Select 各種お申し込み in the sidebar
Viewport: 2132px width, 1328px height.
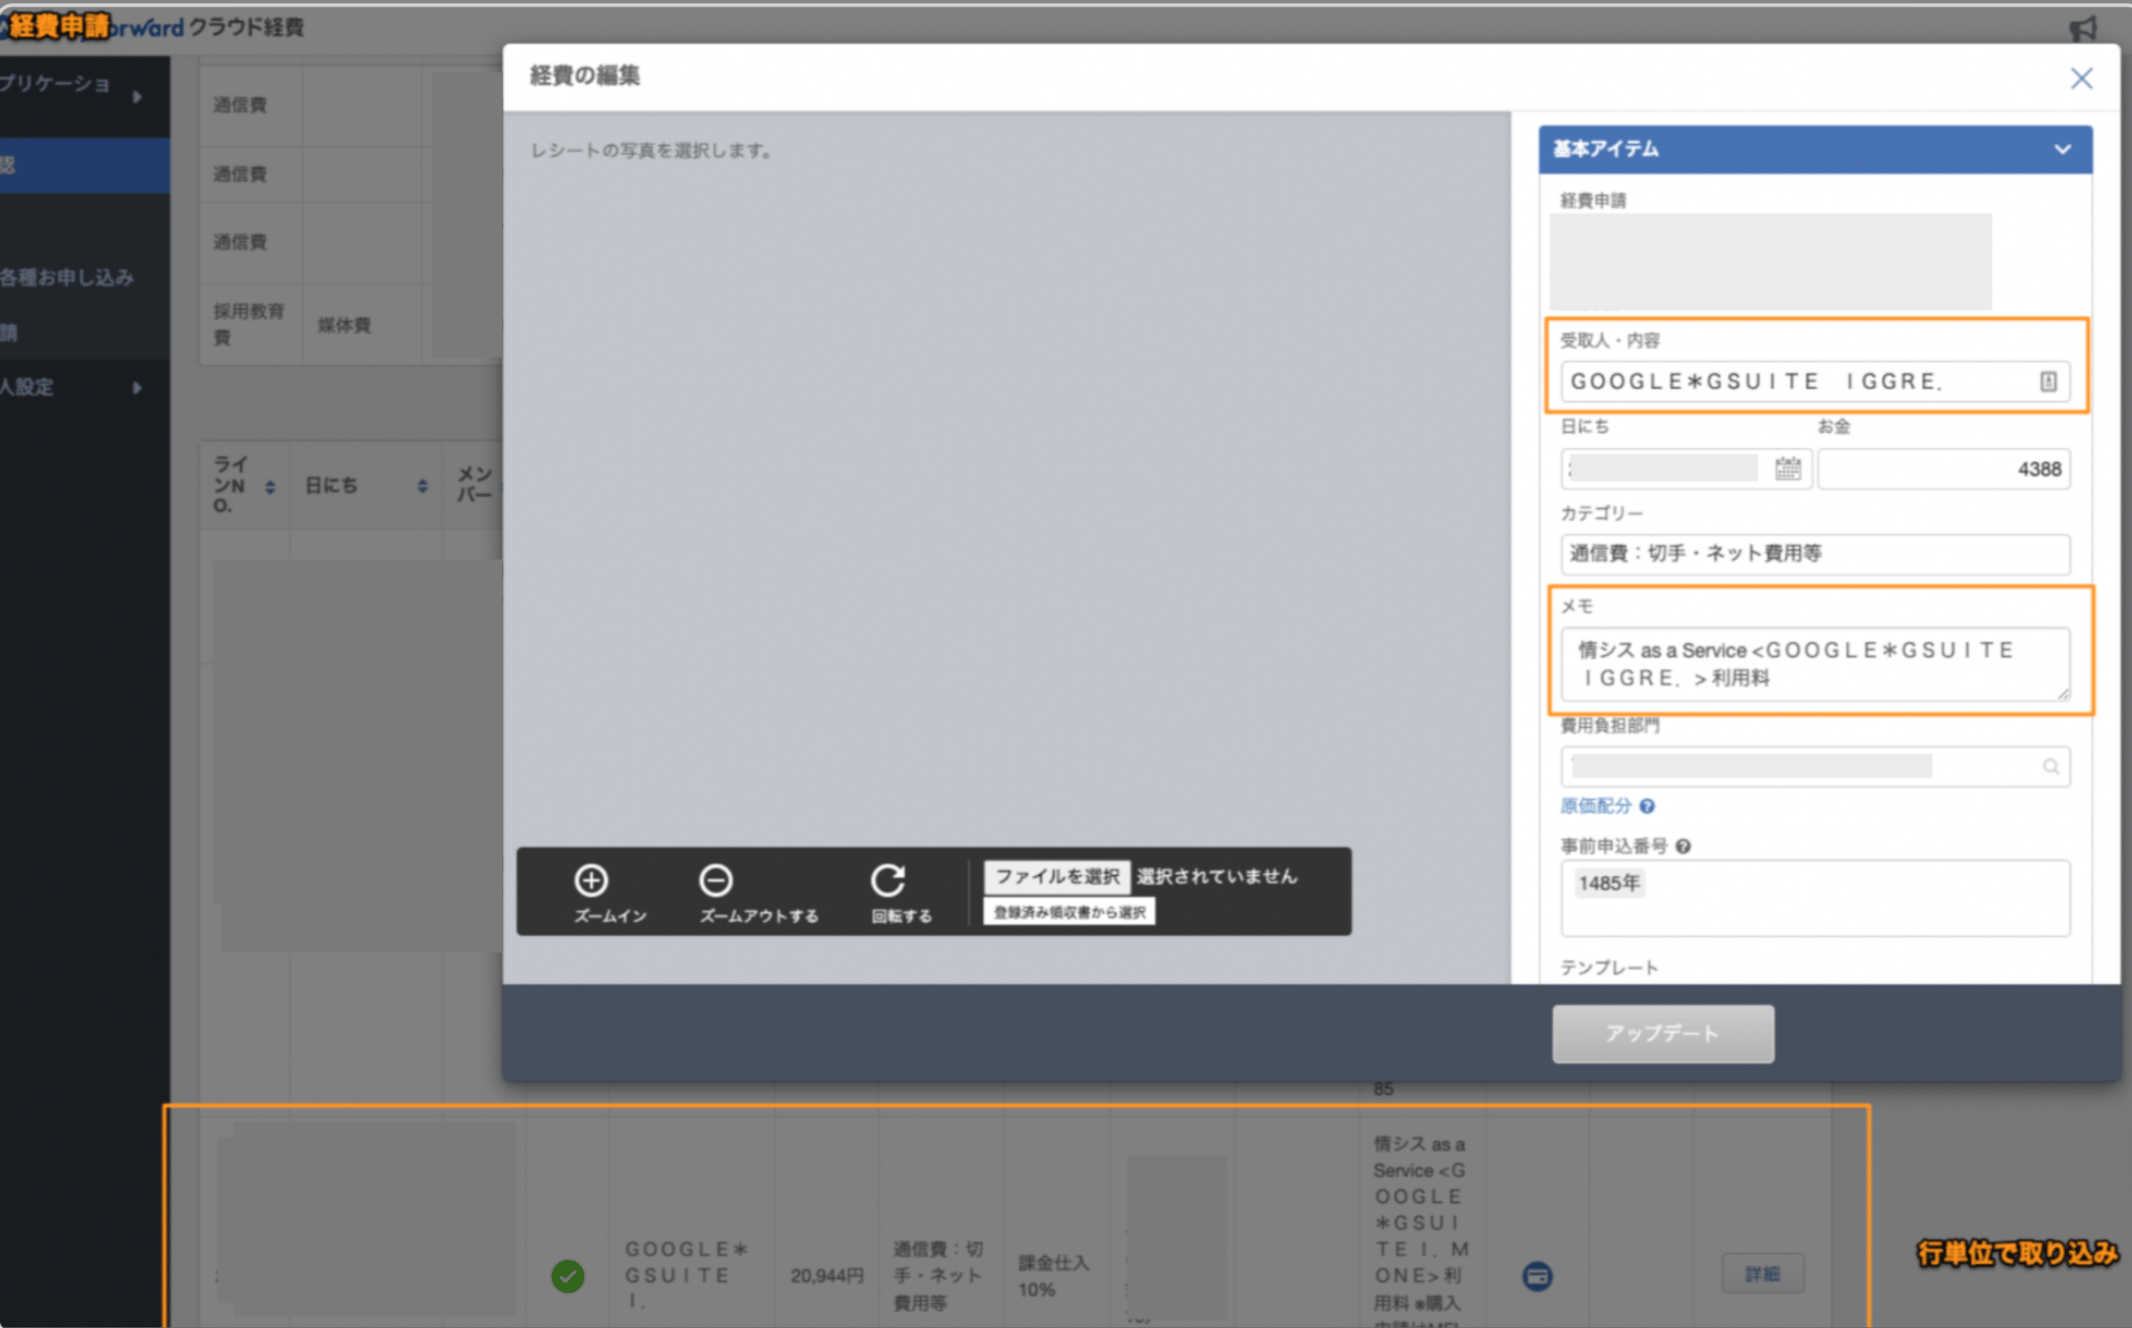(68, 278)
